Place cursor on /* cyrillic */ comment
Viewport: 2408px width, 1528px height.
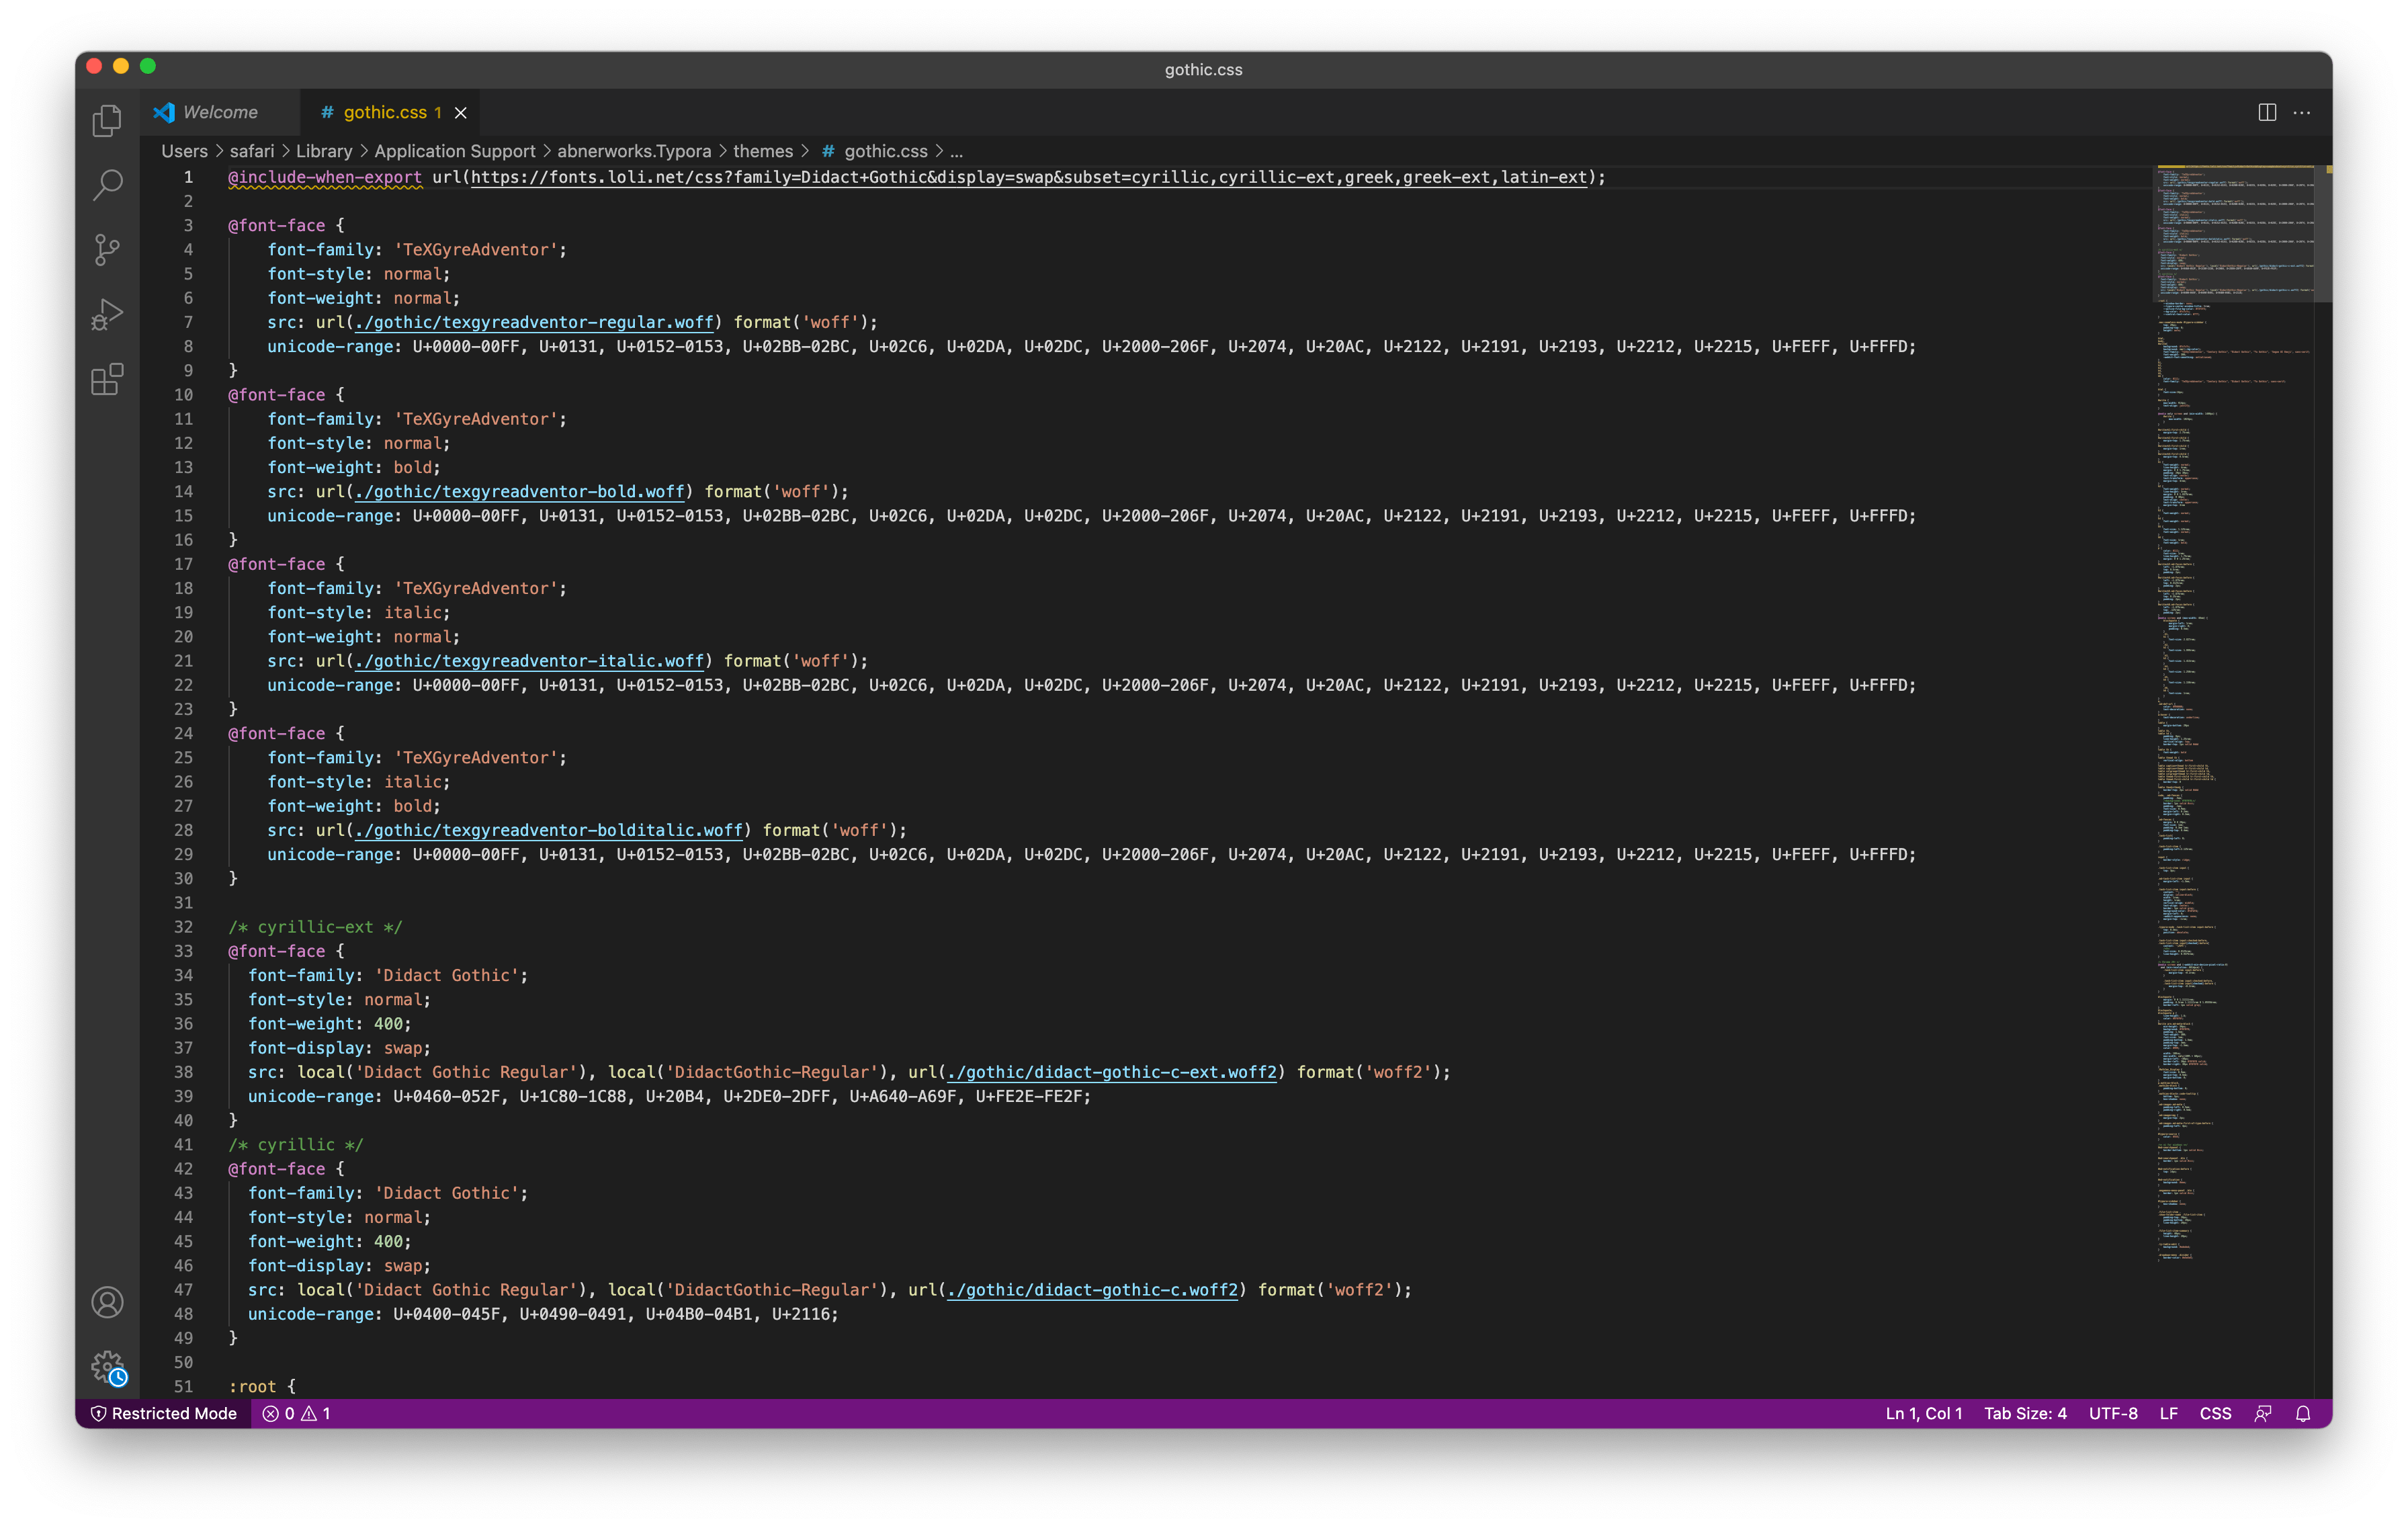coord(296,1145)
